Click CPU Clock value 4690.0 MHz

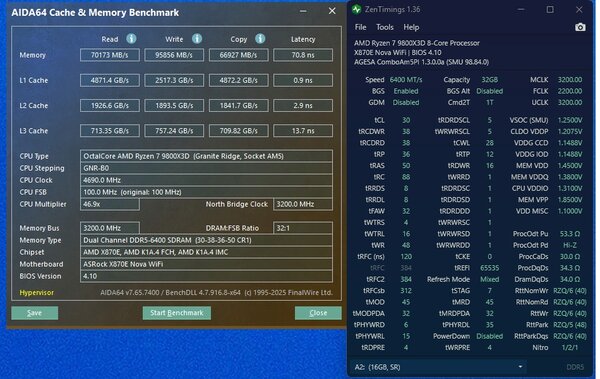point(206,180)
